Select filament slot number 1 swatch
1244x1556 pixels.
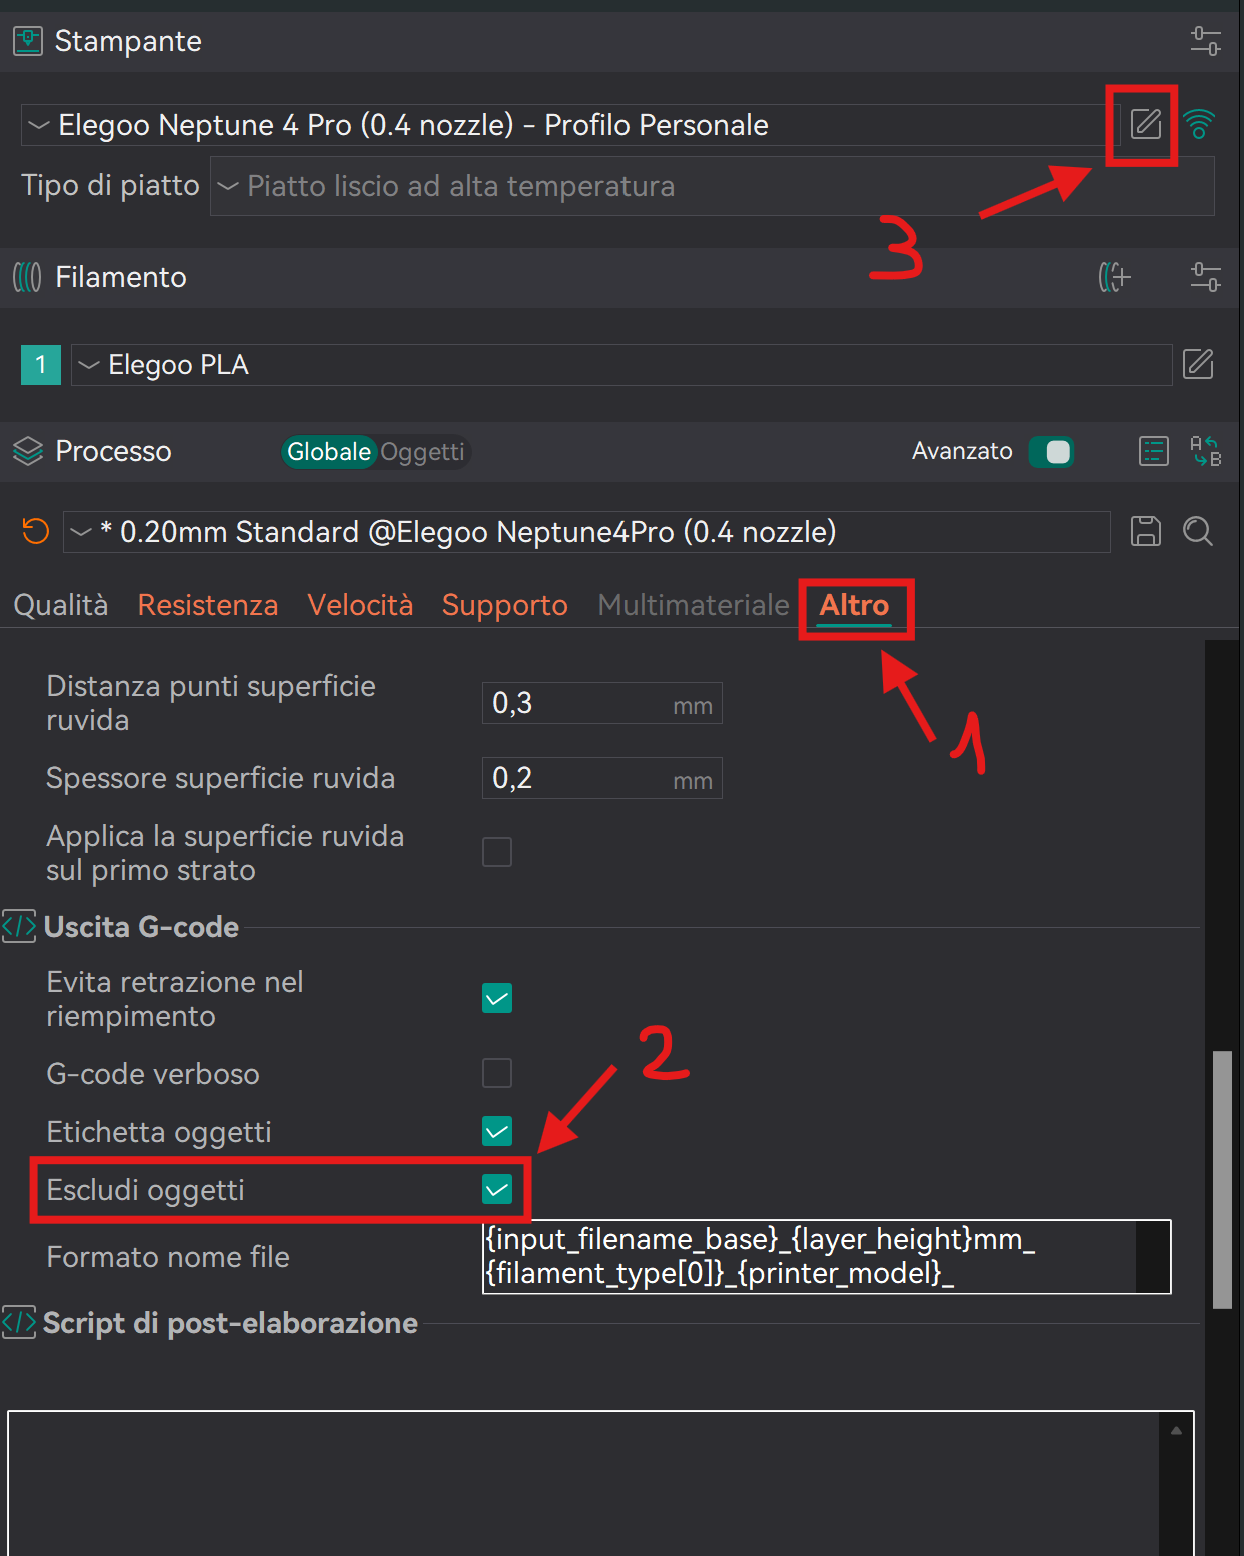coord(41,365)
